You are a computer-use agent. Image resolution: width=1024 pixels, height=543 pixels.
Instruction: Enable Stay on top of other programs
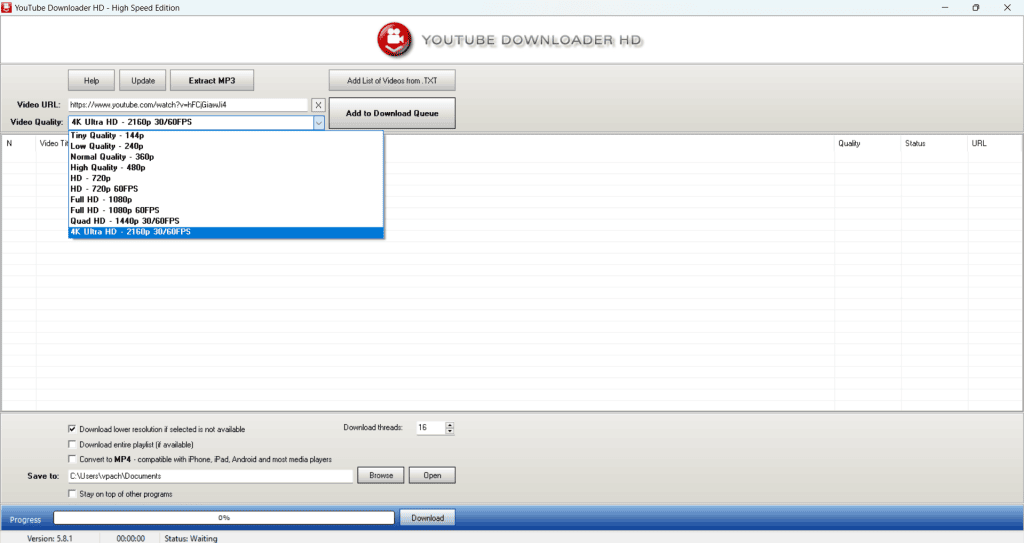pyautogui.click(x=72, y=494)
